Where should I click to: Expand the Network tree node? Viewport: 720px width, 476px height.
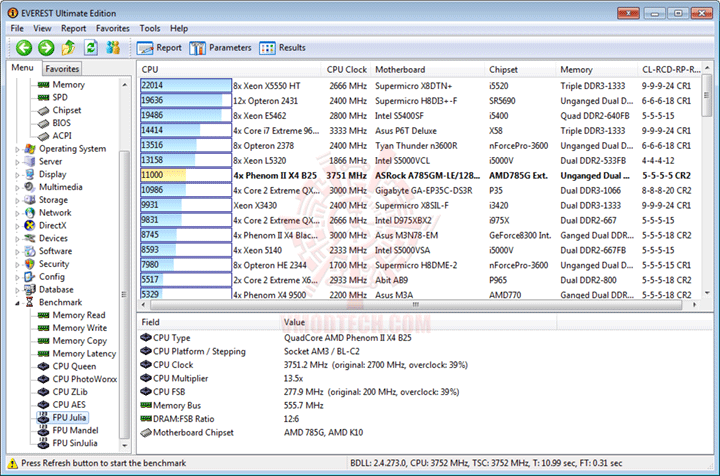coord(17,213)
